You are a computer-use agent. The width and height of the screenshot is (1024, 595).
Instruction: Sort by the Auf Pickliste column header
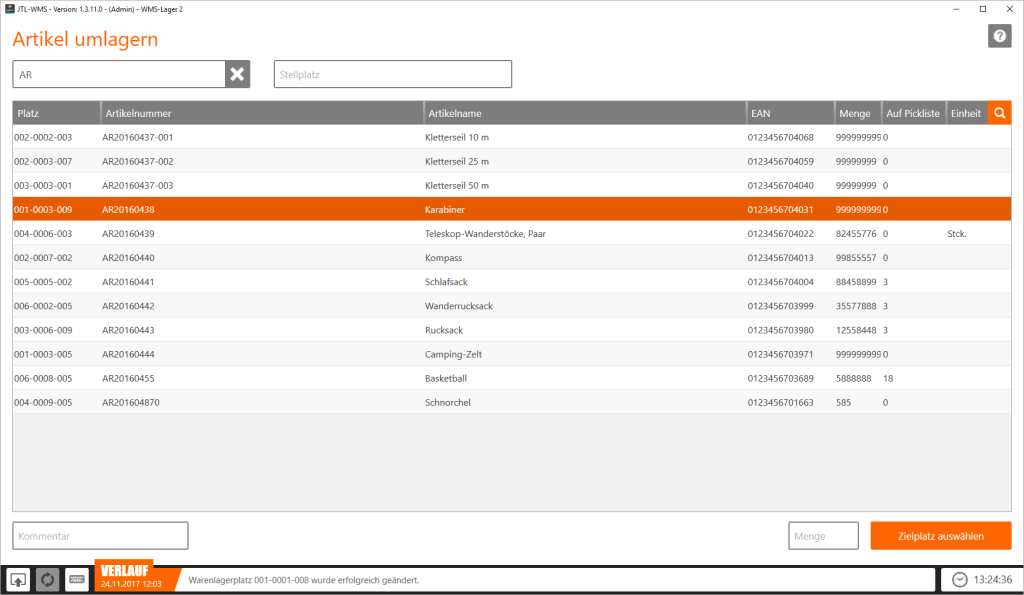pyautogui.click(x=913, y=113)
